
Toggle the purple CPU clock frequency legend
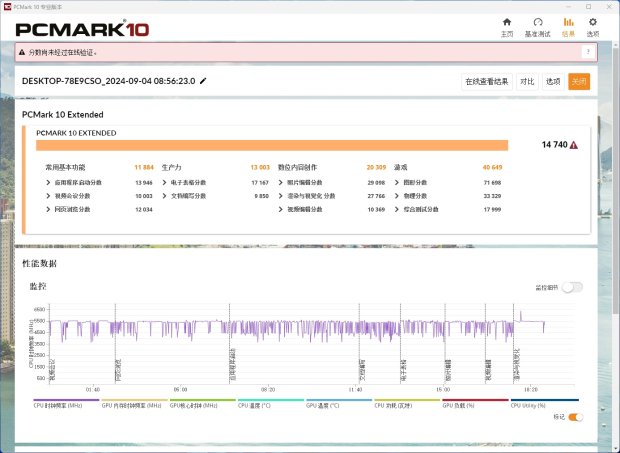pyautogui.click(x=66, y=404)
